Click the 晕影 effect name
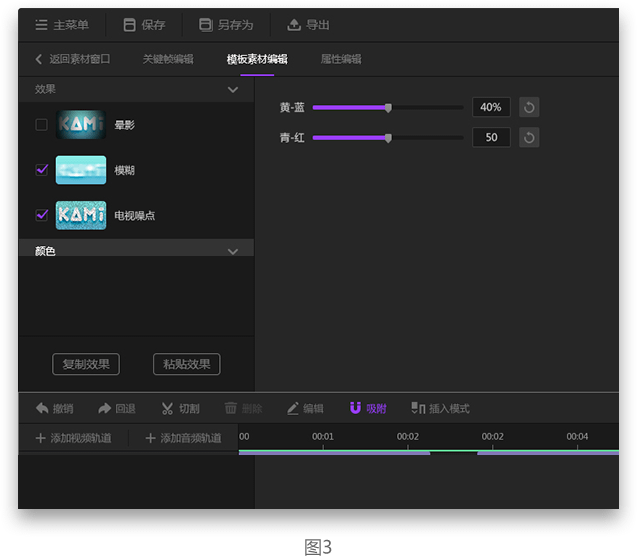The height and width of the screenshot is (556, 637). (124, 125)
